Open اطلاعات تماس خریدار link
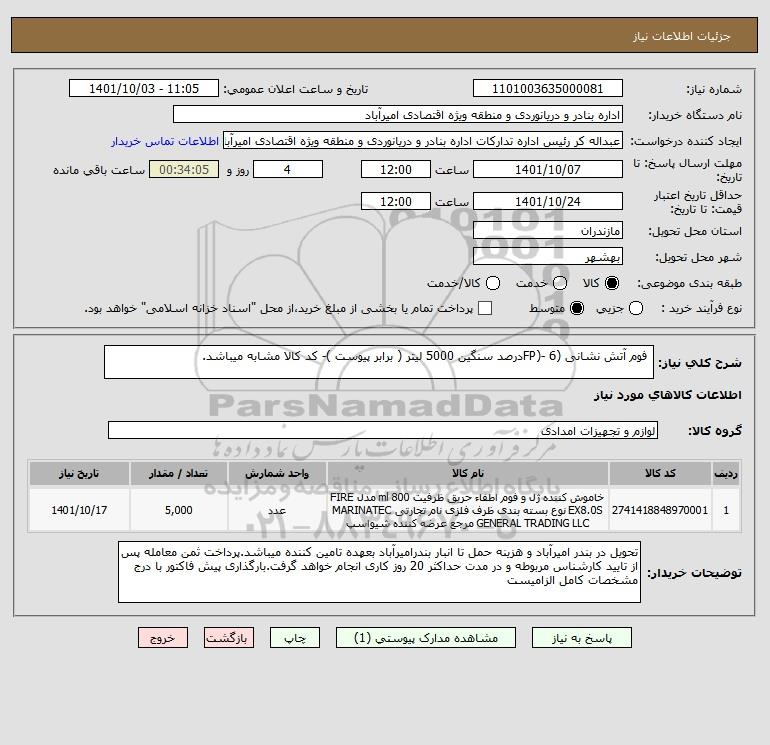Screen dimensions: 770x745 [x=165, y=141]
